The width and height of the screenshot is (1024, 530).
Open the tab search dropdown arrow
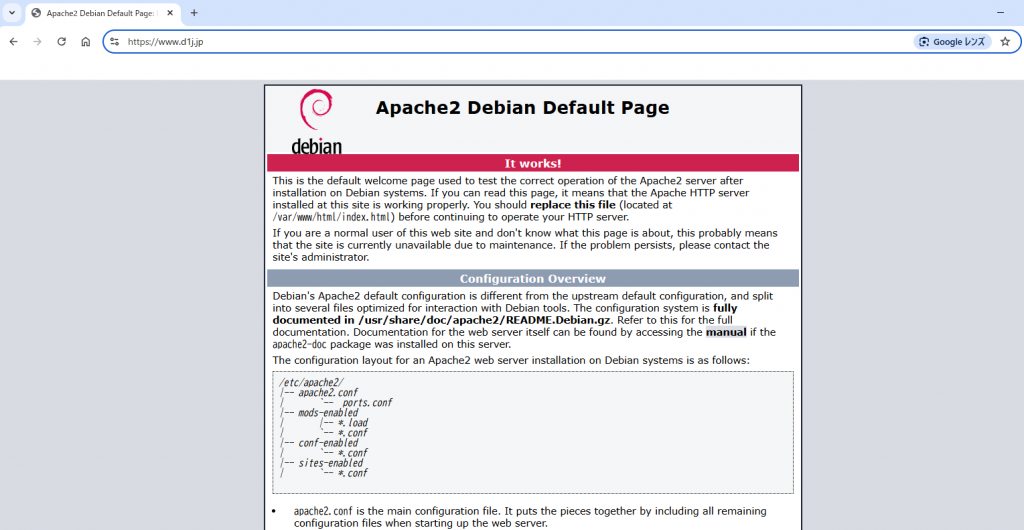point(12,12)
